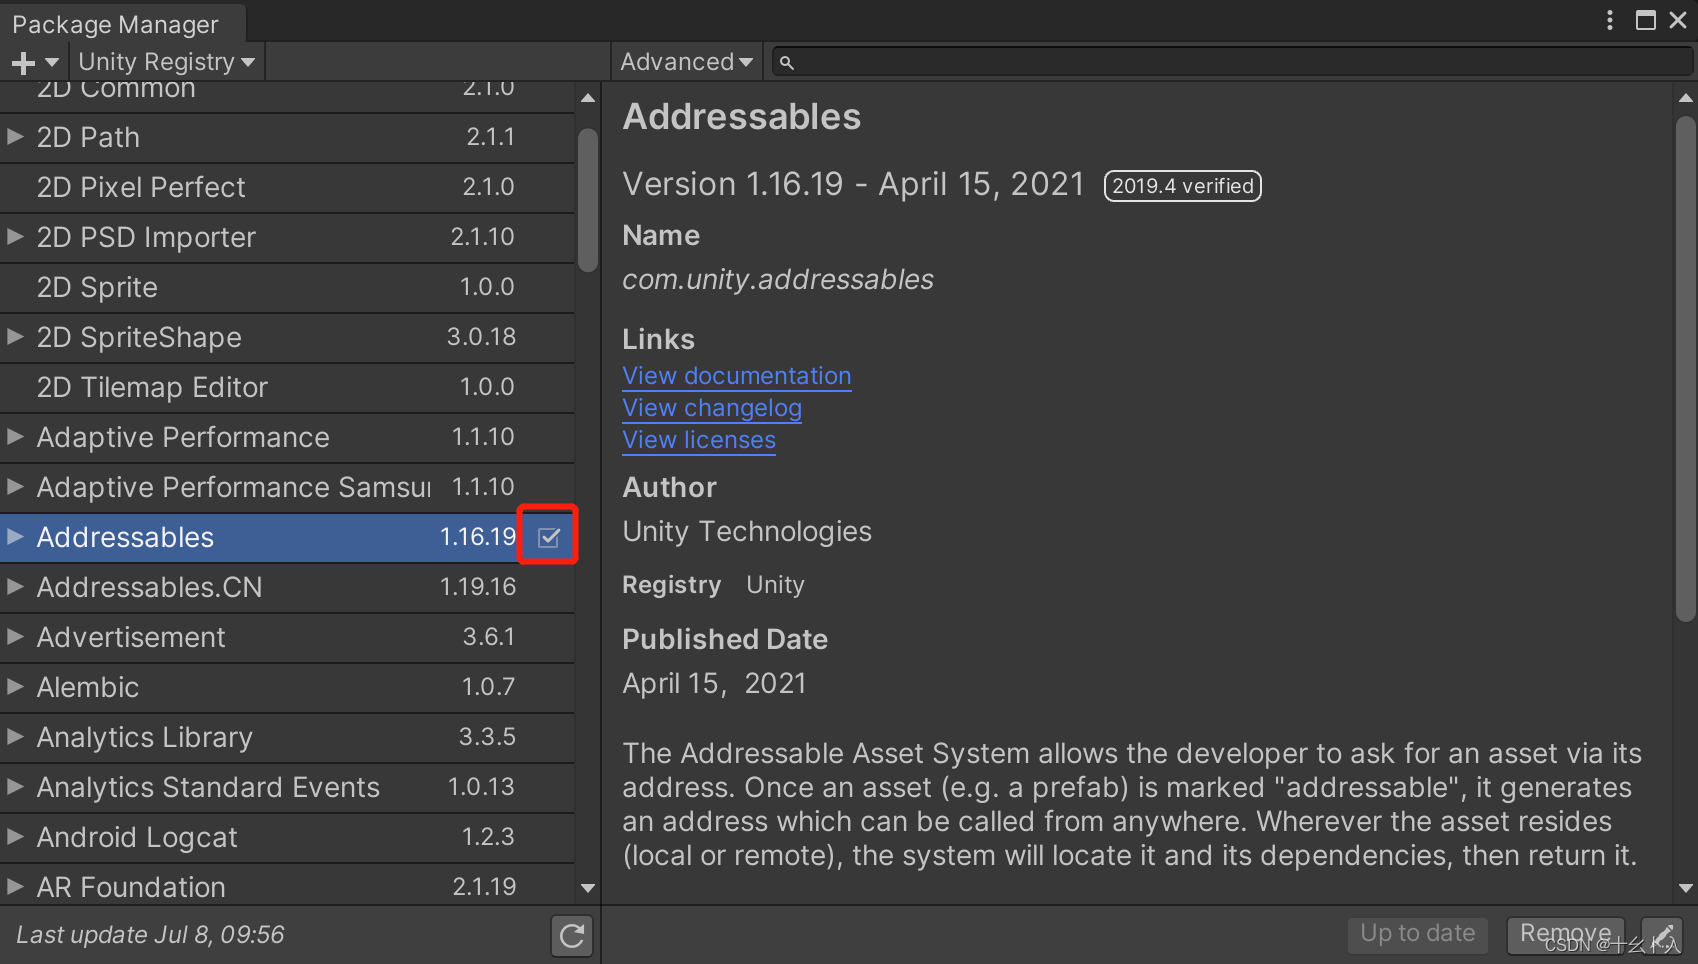Screen dimensions: 1698x964
Task: Expand the Addressables package versions
Action: tap(15, 536)
